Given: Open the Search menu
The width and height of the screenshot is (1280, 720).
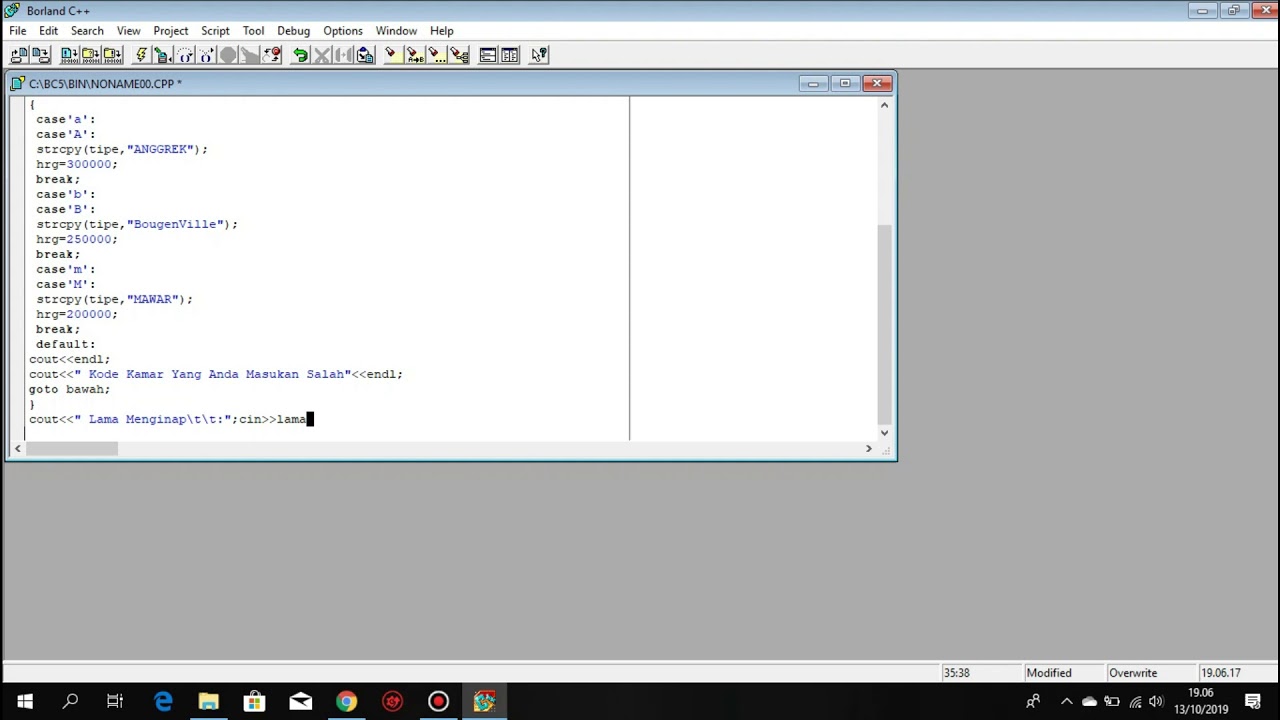Looking at the screenshot, I should click(x=87, y=31).
